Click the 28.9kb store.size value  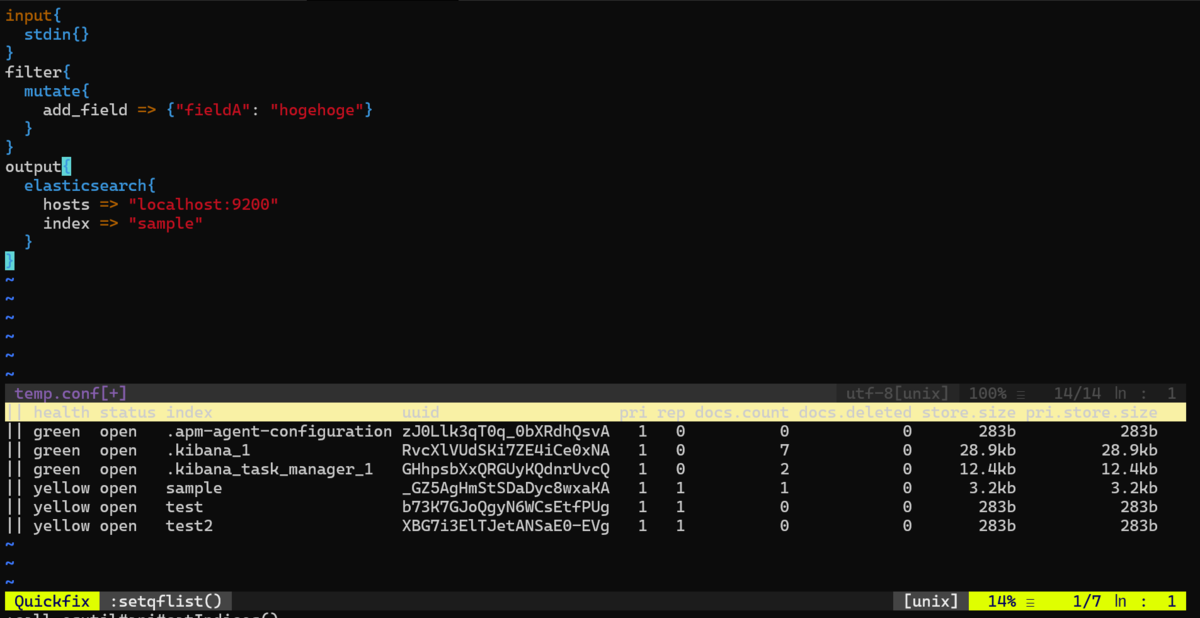tap(988, 450)
